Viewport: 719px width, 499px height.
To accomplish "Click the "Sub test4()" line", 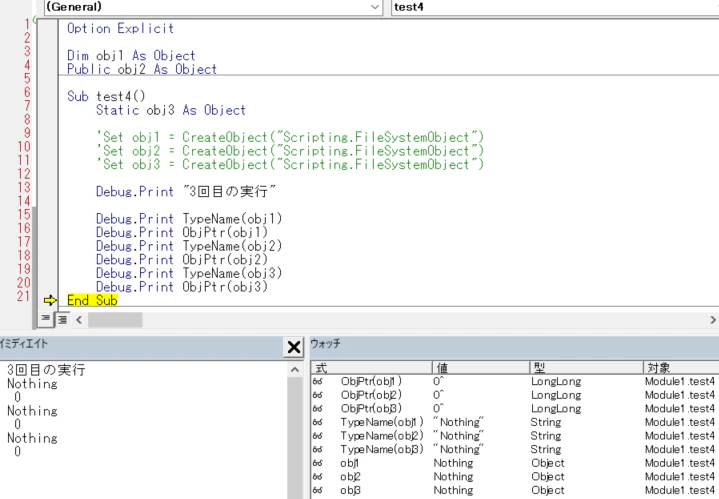I will click(106, 96).
